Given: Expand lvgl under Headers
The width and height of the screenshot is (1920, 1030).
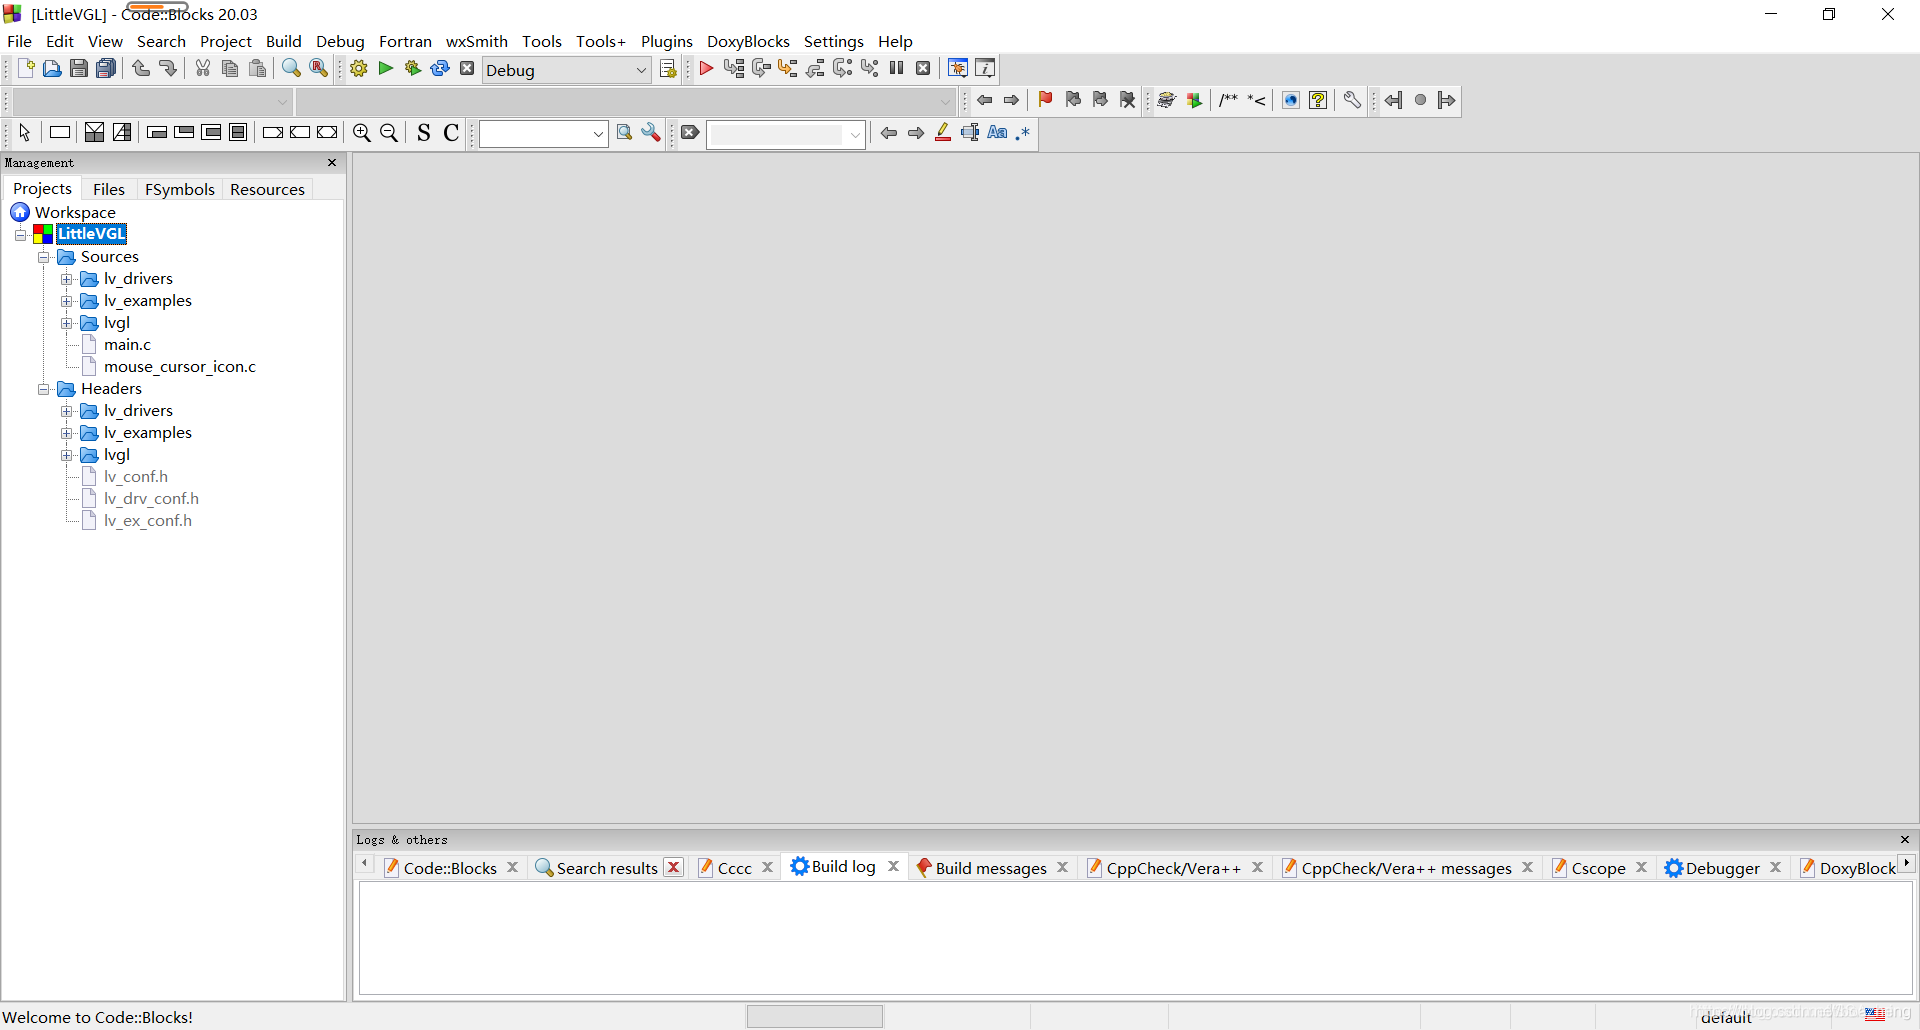Looking at the screenshot, I should click(x=67, y=455).
